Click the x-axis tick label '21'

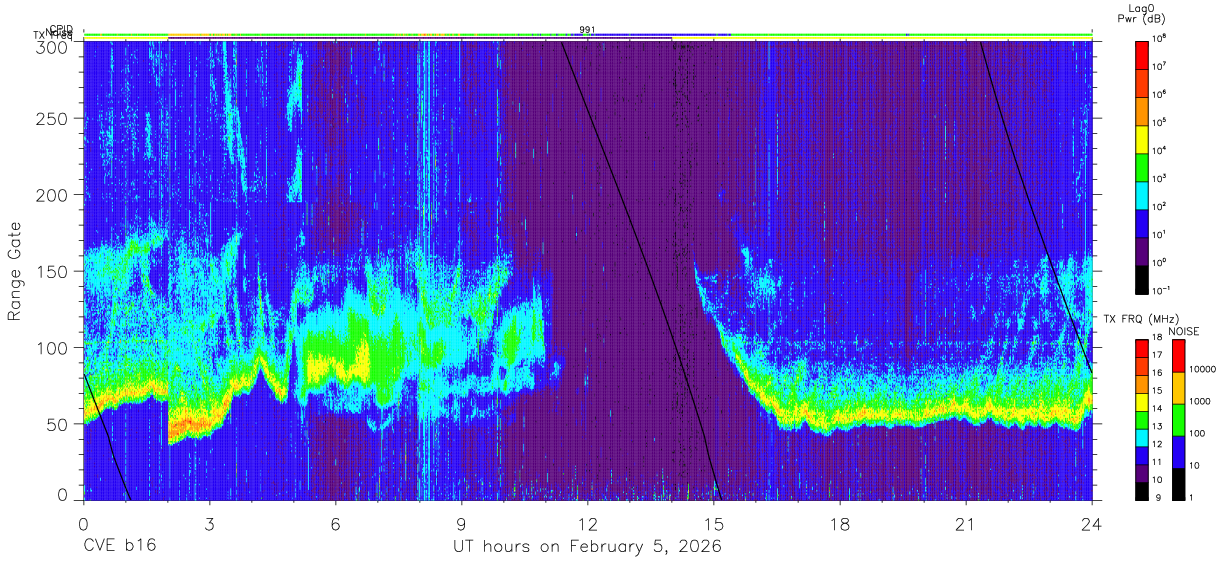click(966, 524)
